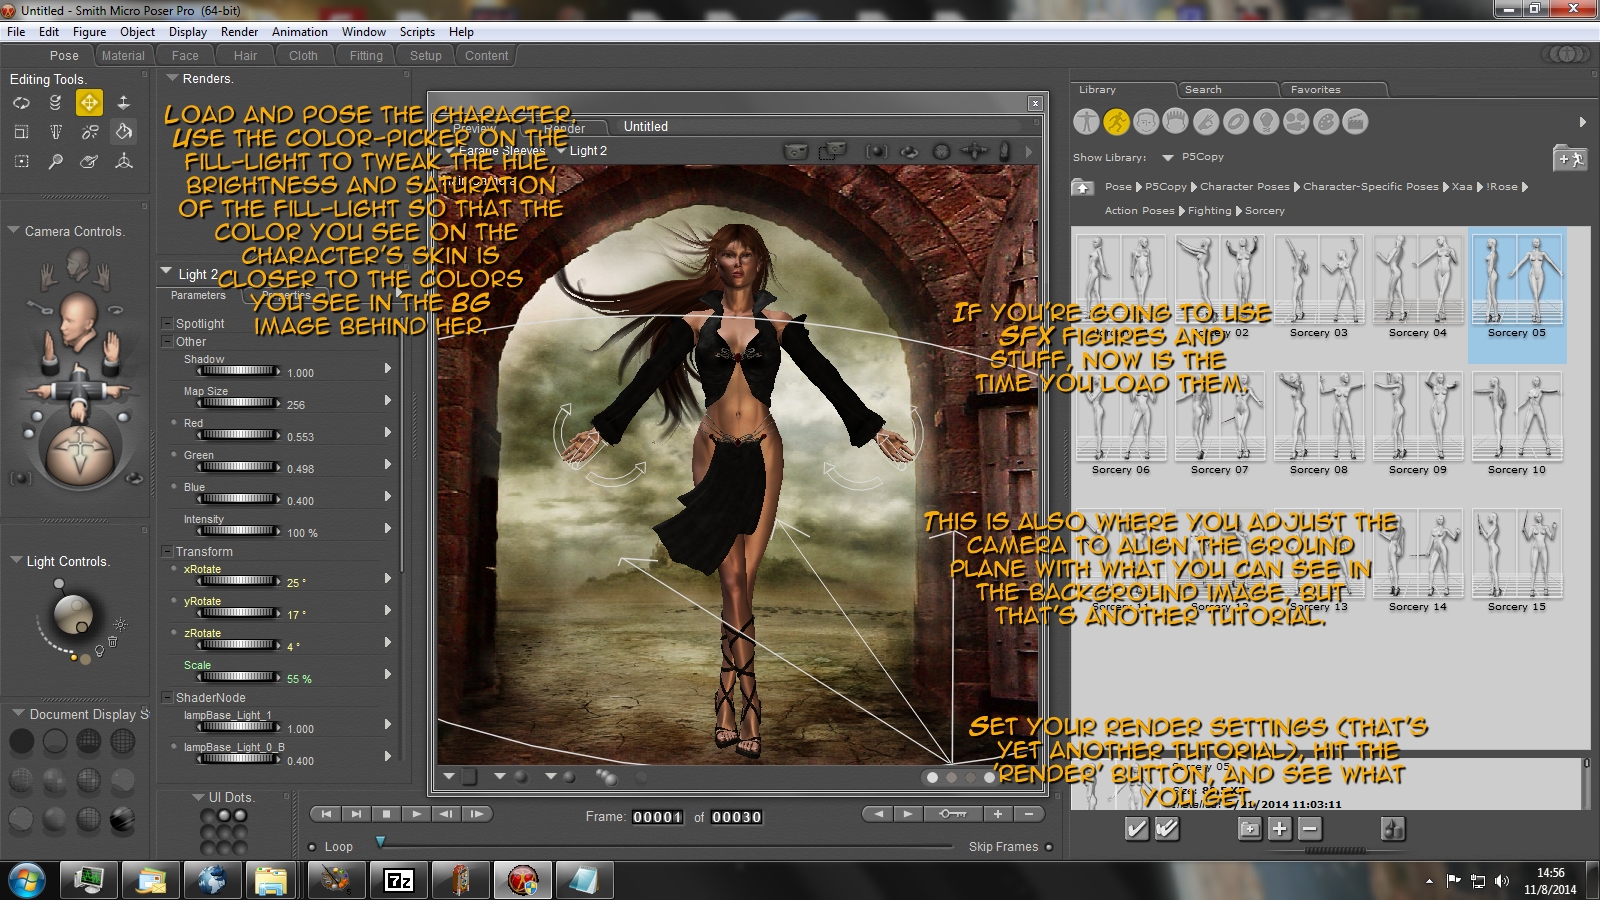Open the Materials palette library category
Viewport: 1600px width, 900px height.
(1326, 122)
